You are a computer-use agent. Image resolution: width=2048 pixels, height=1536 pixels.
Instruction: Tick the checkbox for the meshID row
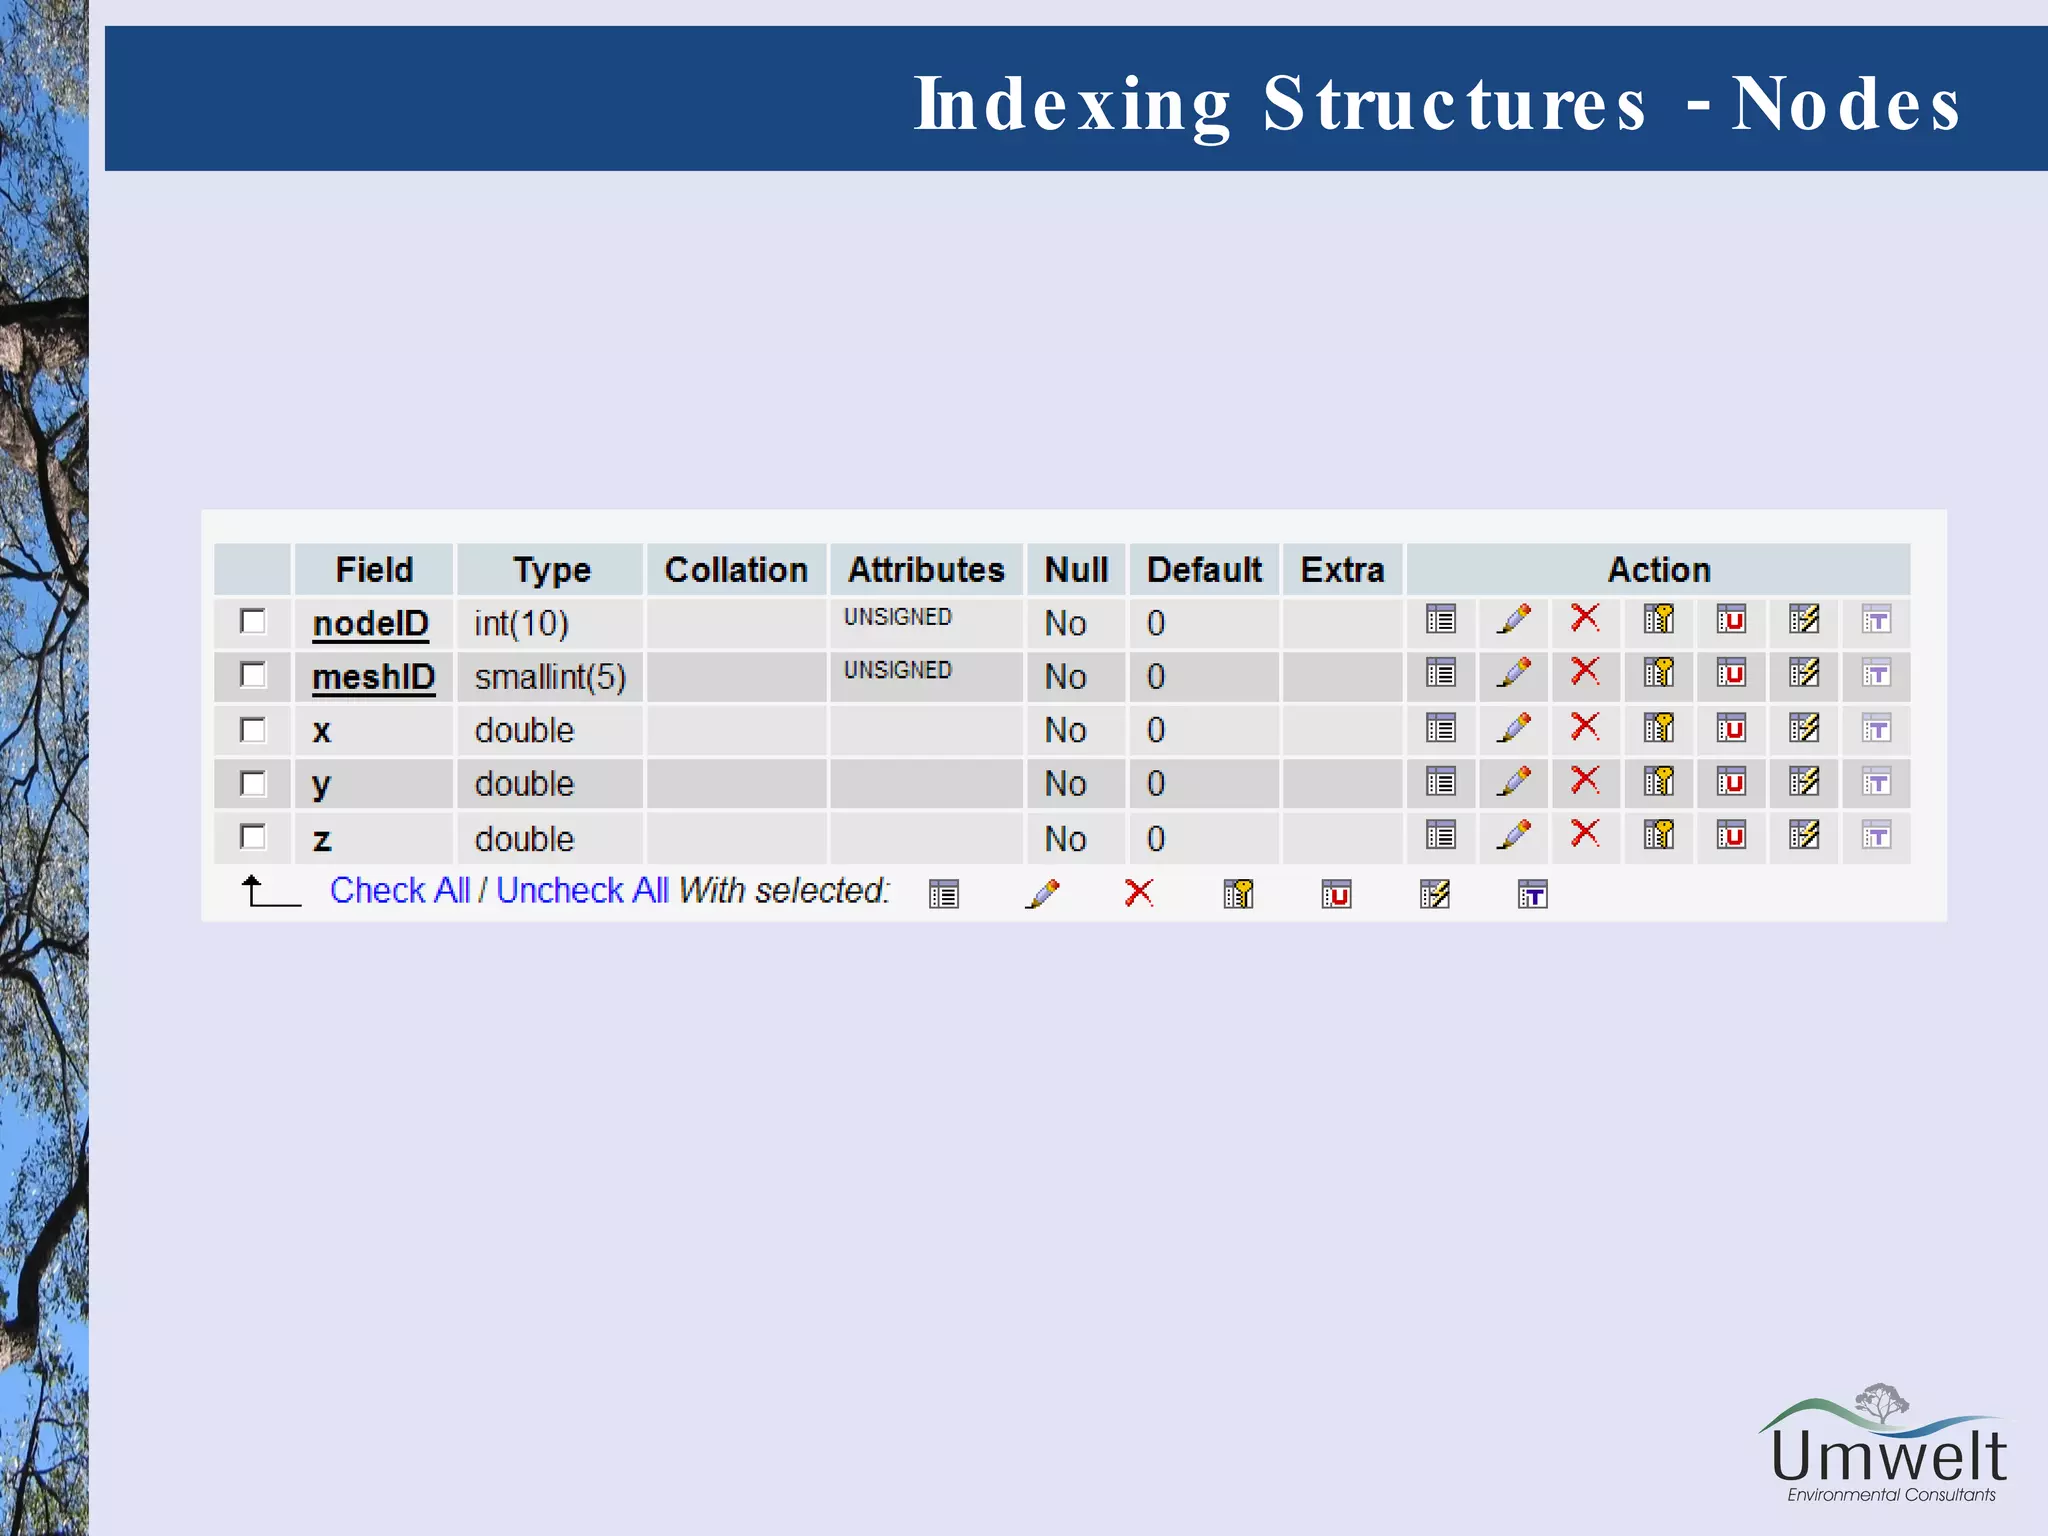pos(253,675)
